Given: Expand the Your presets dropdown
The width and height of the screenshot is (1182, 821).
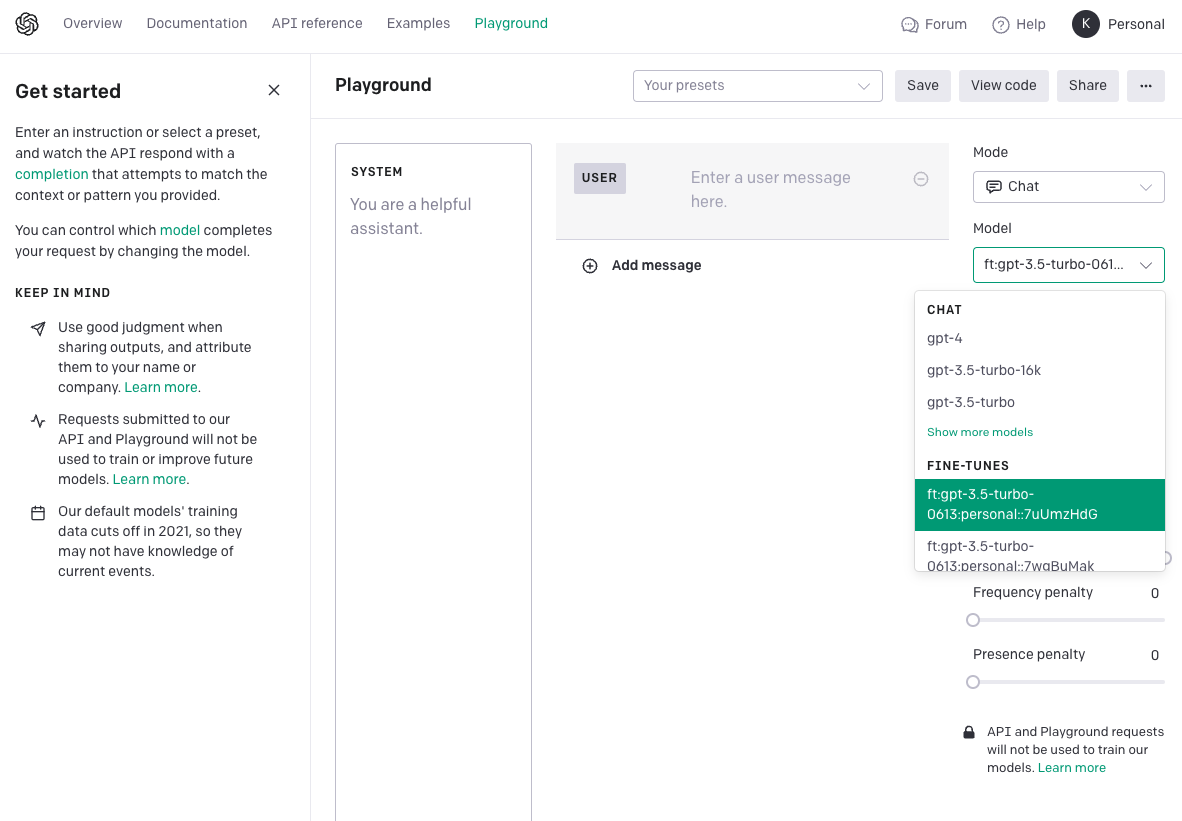Looking at the screenshot, I should click(x=758, y=86).
